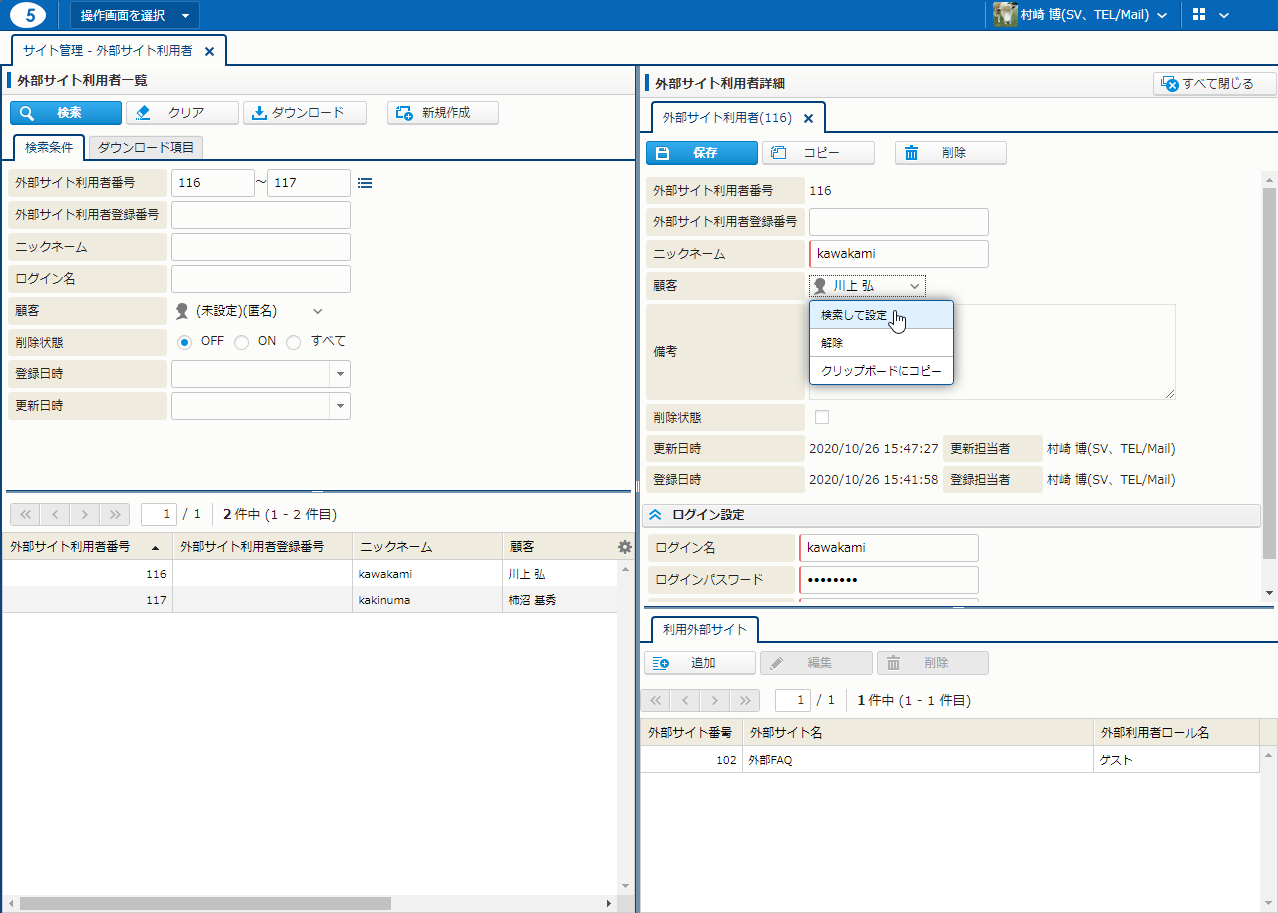Click the ニックネーム field in search conditions
The height and width of the screenshot is (913, 1278).
[261, 247]
